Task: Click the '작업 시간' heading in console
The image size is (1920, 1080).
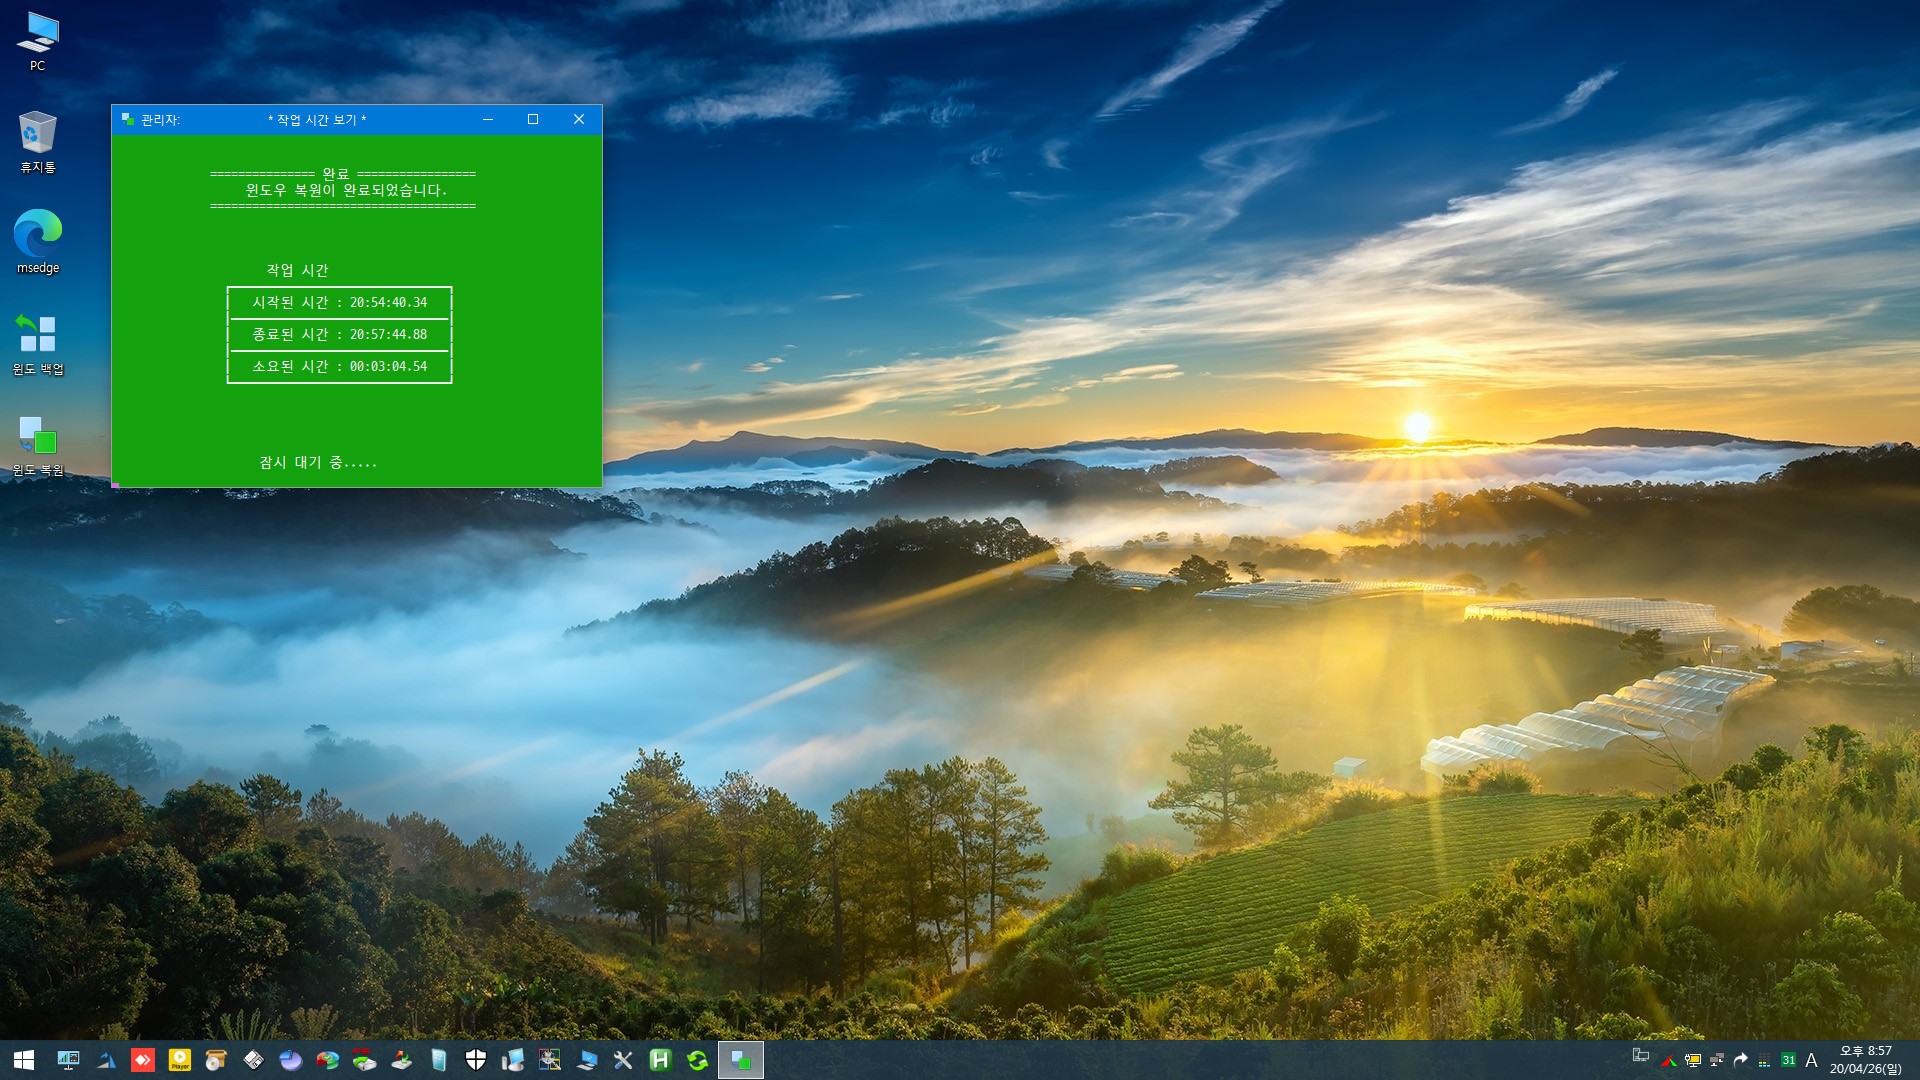Action: (x=297, y=270)
